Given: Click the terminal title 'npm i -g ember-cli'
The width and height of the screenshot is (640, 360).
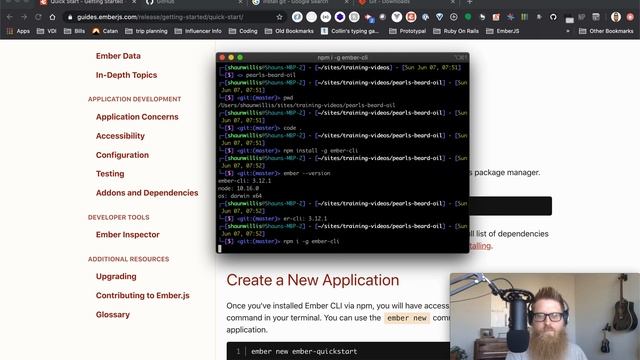Looking at the screenshot, I should [342, 58].
